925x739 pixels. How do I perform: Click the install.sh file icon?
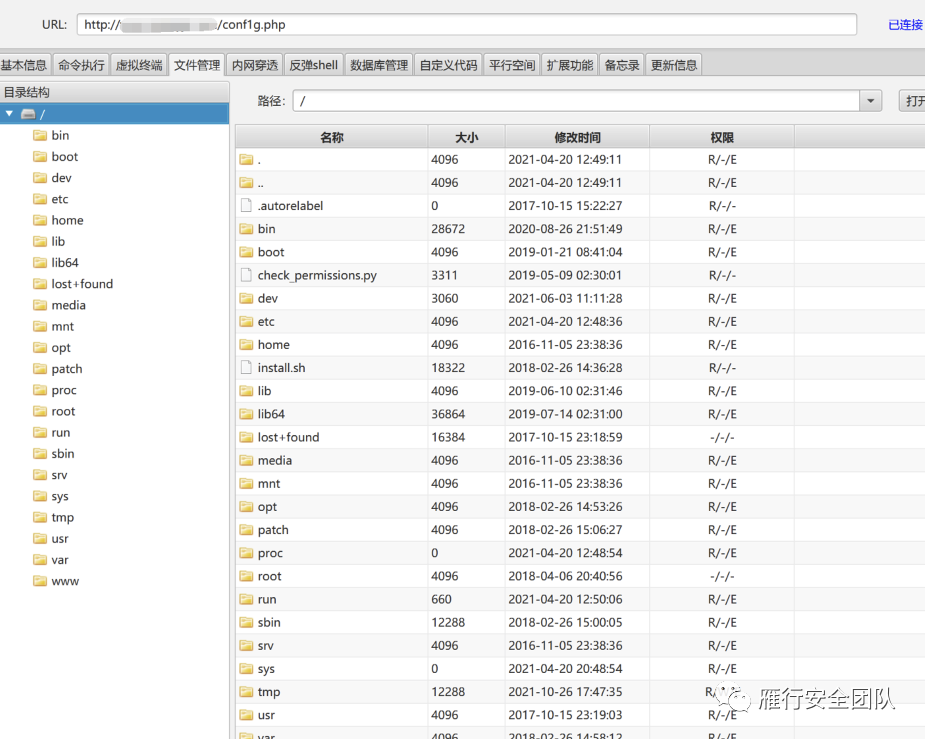coord(246,368)
